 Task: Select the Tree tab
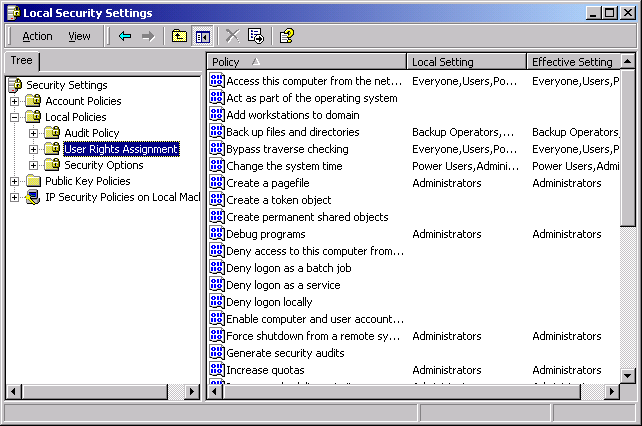[20, 61]
